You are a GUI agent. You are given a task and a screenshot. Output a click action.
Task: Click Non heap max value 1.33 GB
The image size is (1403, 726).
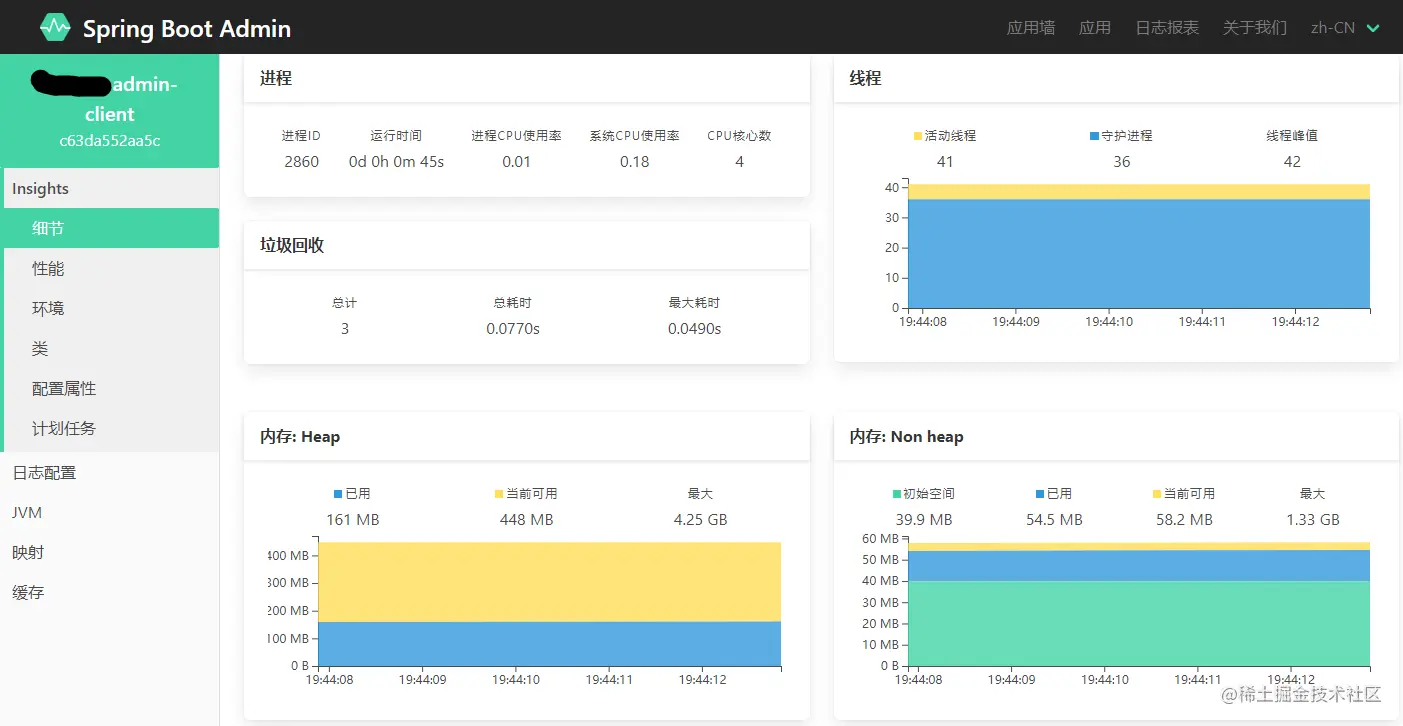1313,520
